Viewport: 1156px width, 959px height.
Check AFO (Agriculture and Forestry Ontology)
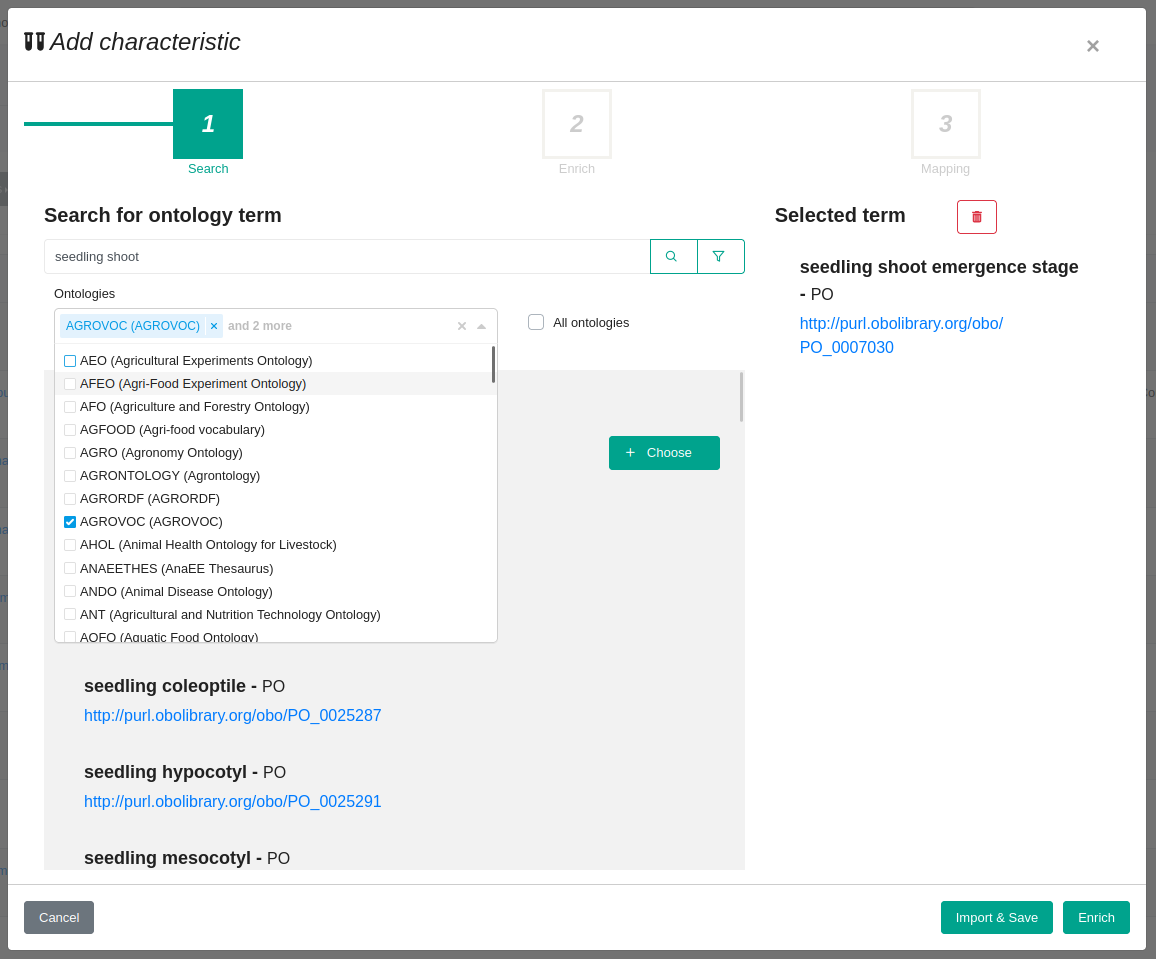[x=70, y=407]
